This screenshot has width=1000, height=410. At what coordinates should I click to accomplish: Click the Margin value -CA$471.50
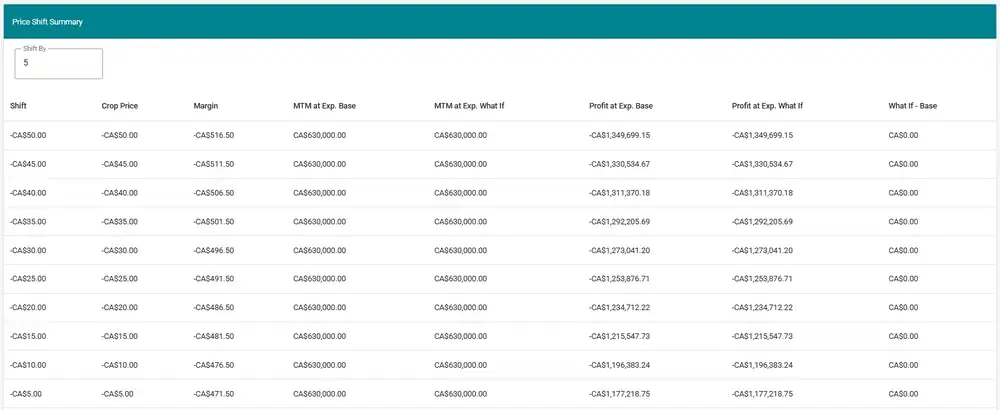click(214, 394)
